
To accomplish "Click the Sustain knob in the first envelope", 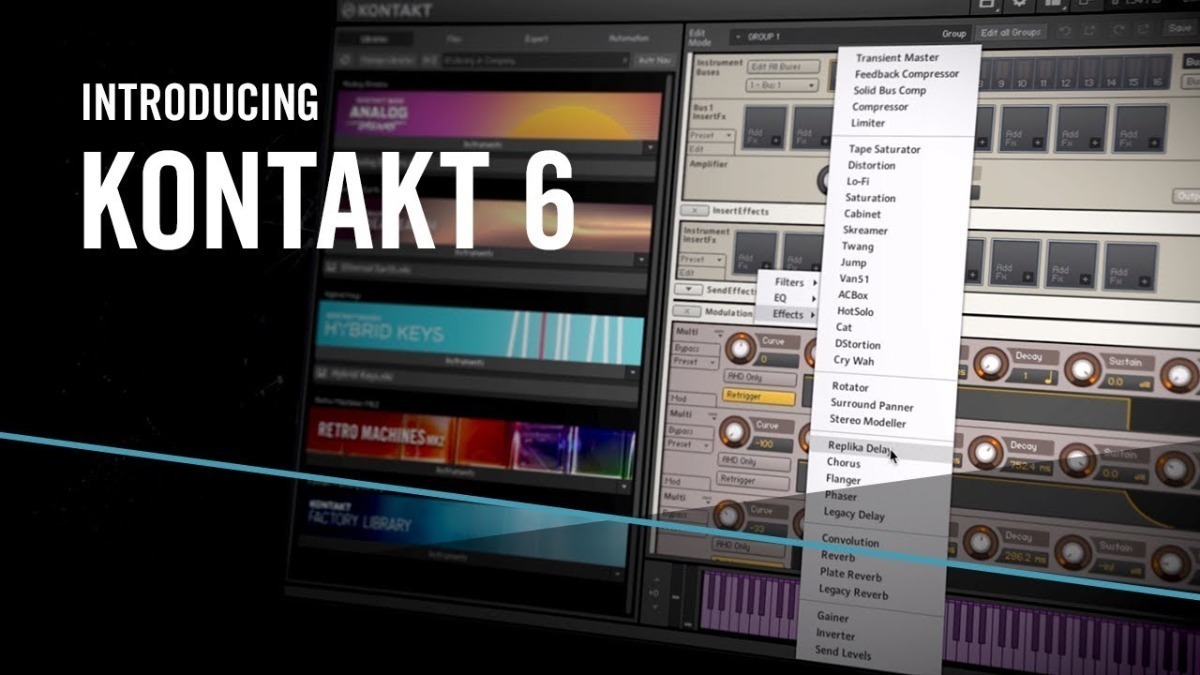I will click(1082, 370).
